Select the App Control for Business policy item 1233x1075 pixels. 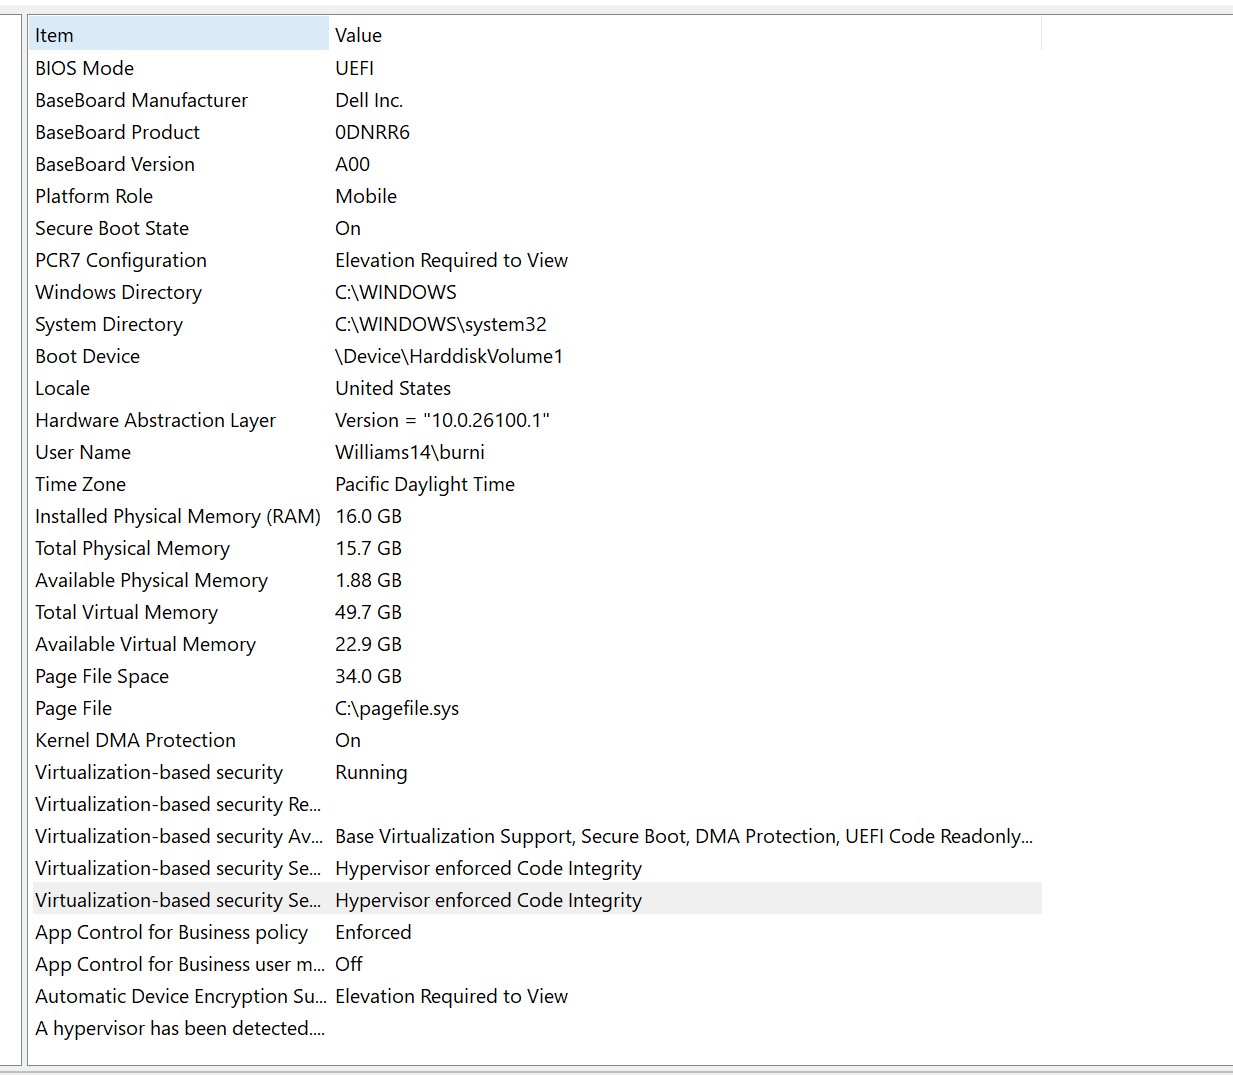(x=171, y=932)
